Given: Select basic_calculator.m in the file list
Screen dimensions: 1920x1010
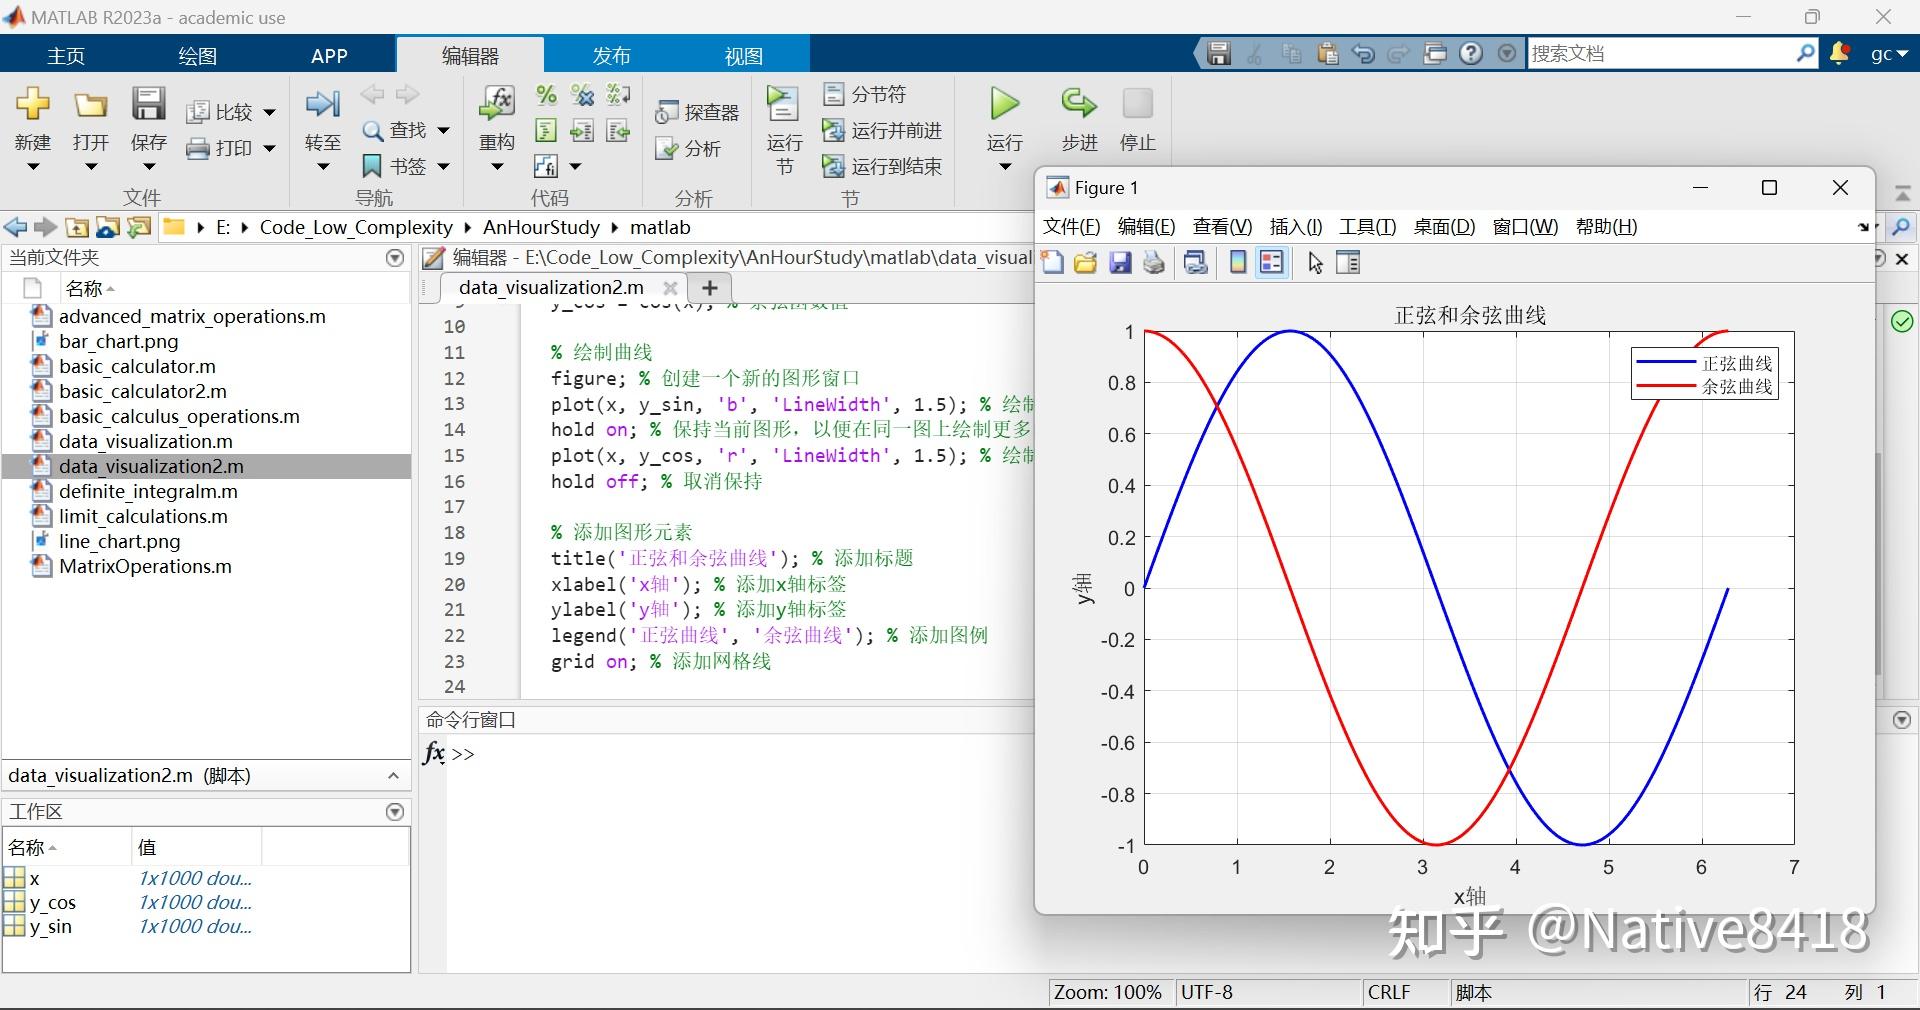Looking at the screenshot, I should click(x=137, y=366).
